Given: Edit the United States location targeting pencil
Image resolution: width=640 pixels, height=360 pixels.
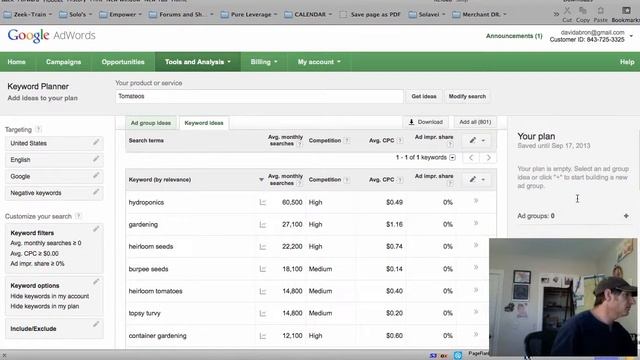Looking at the screenshot, I should point(96,142).
